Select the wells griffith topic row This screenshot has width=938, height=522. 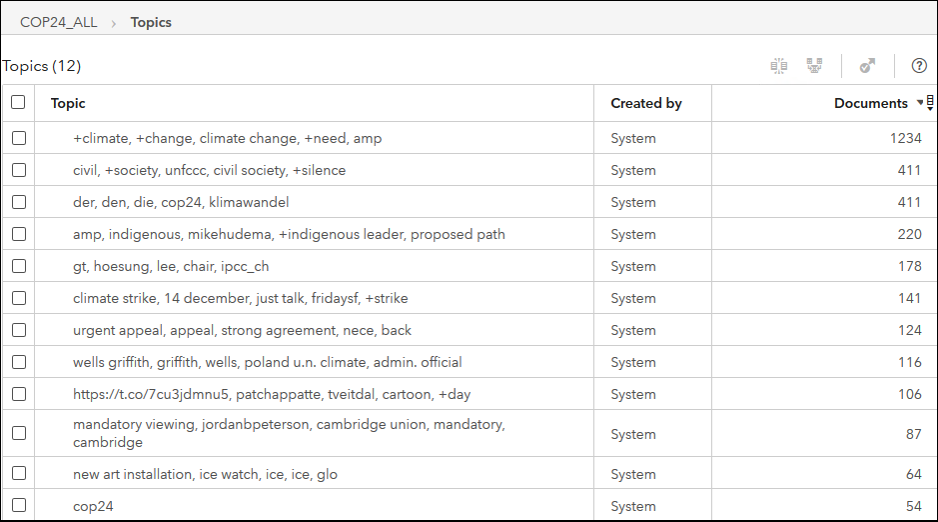[267, 363]
